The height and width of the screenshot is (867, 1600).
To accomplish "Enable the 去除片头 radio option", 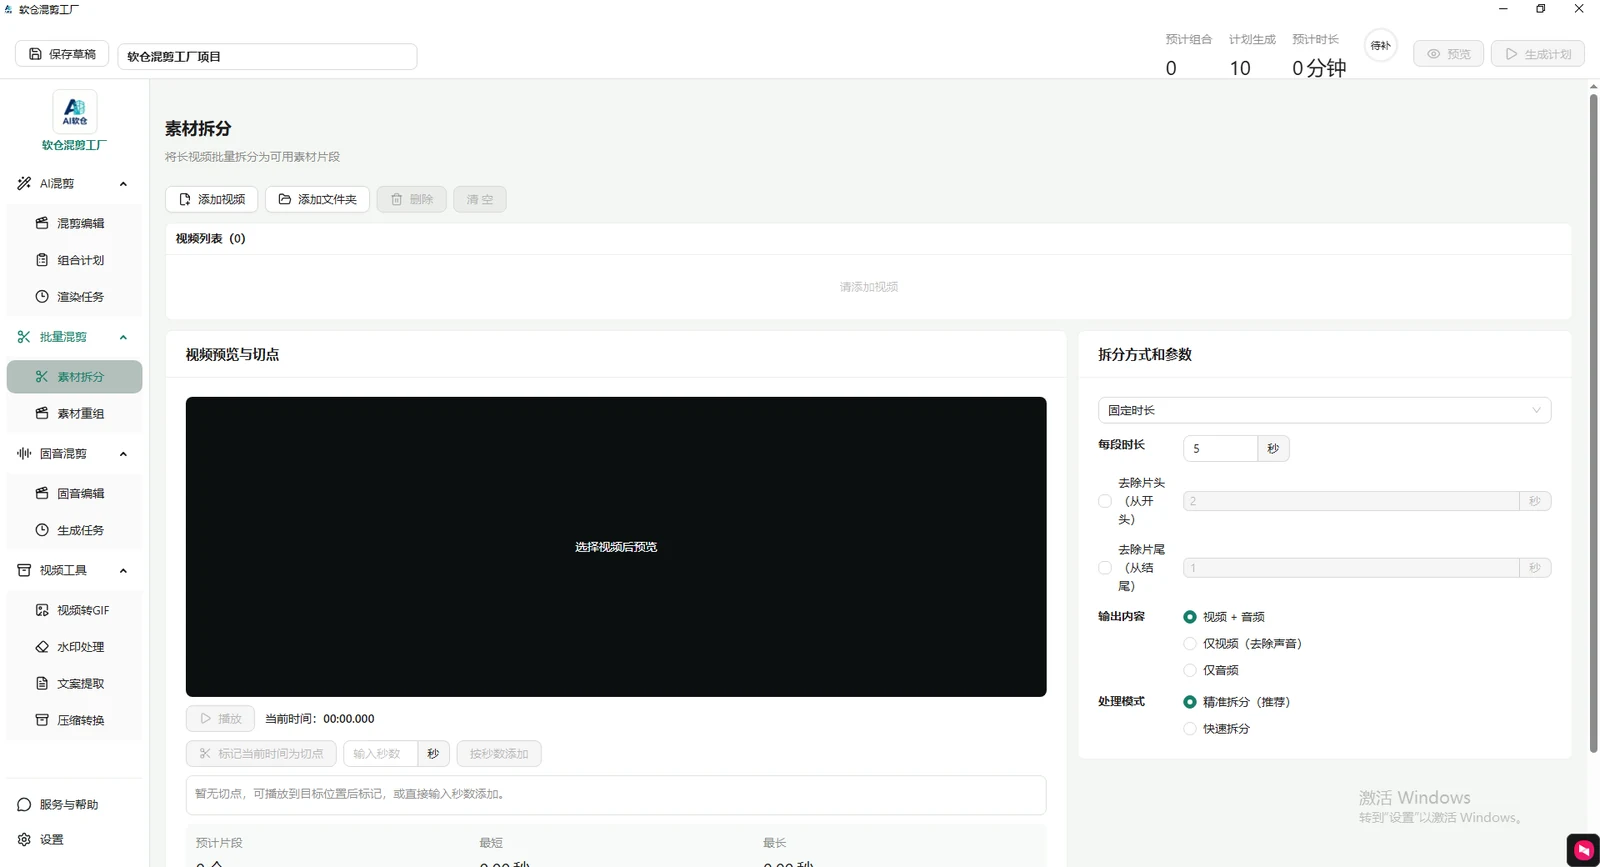I will click(1105, 501).
